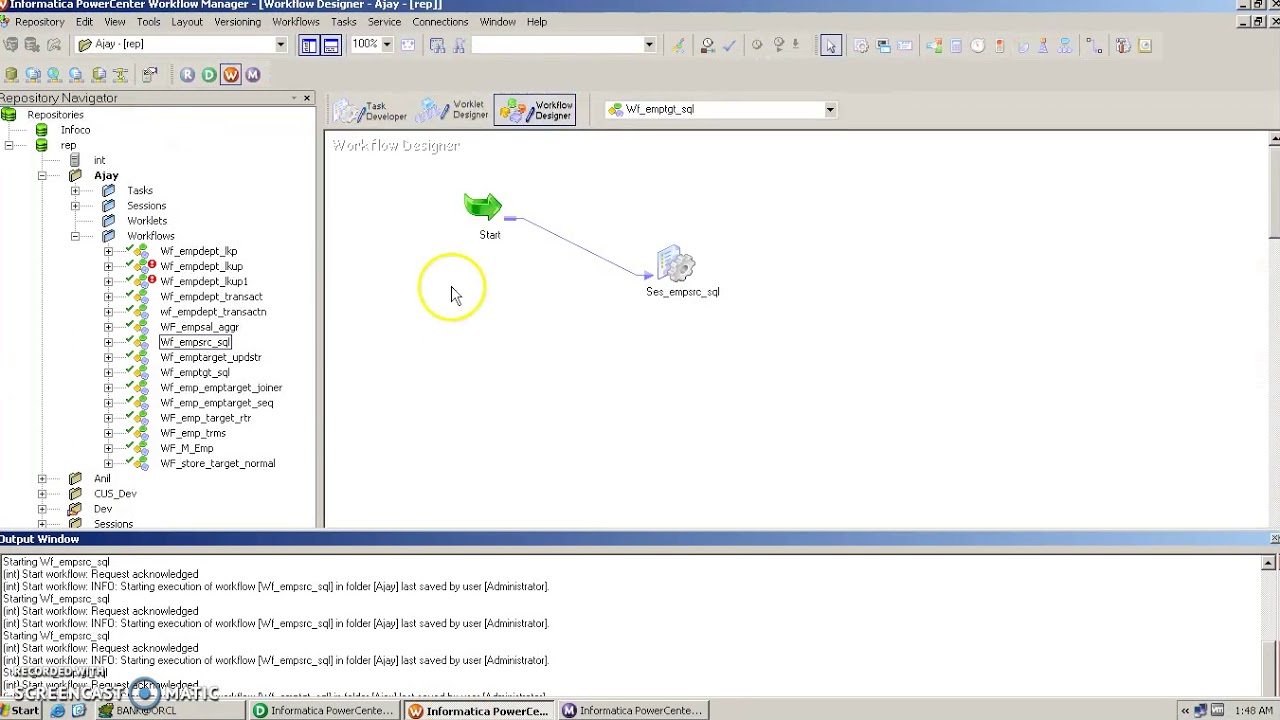Expand the Anil folder node
The width and height of the screenshot is (1280, 720).
pos(42,478)
